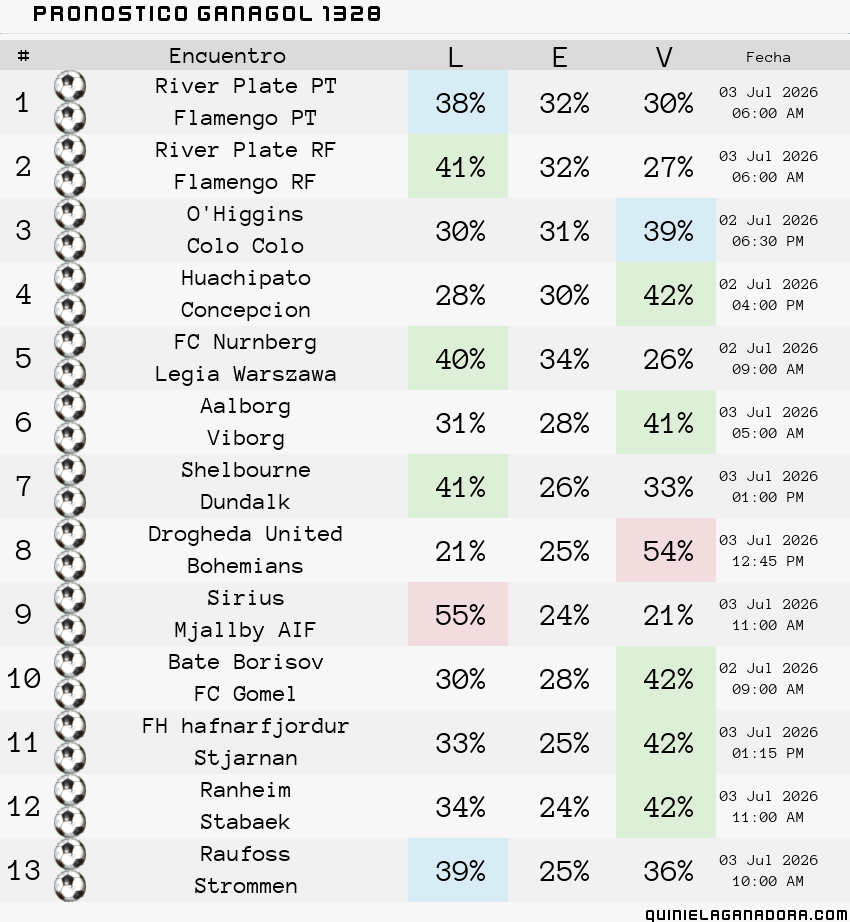Click the red 55% cell for Sirius
This screenshot has height=922, width=850.
[x=458, y=614]
